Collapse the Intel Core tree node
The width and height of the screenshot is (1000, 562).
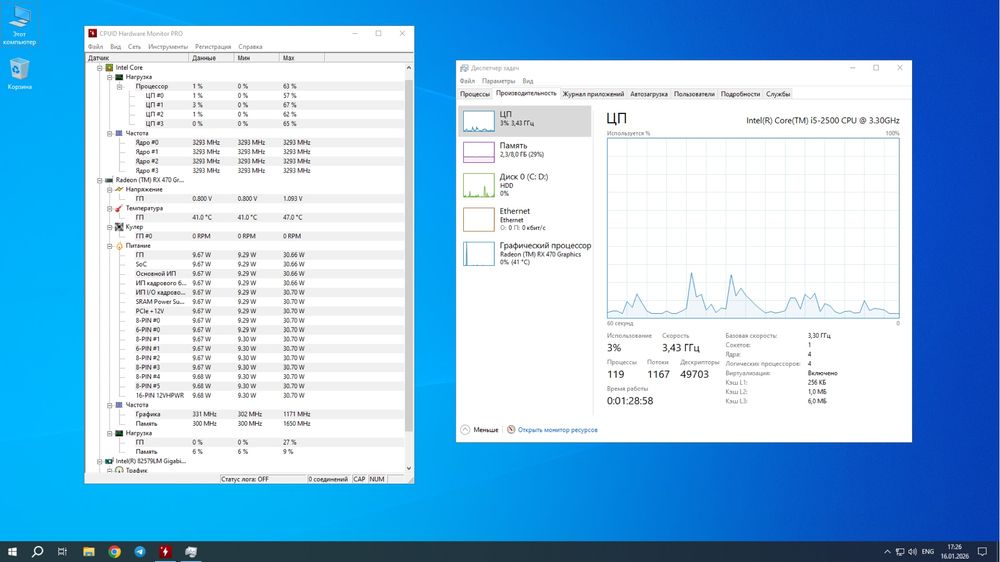(99, 68)
